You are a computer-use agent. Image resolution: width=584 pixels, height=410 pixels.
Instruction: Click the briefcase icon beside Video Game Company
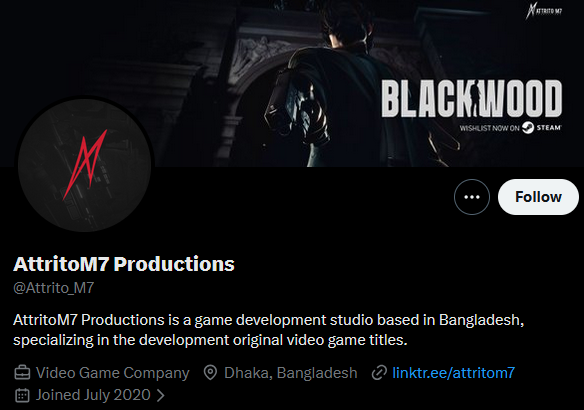point(22,373)
